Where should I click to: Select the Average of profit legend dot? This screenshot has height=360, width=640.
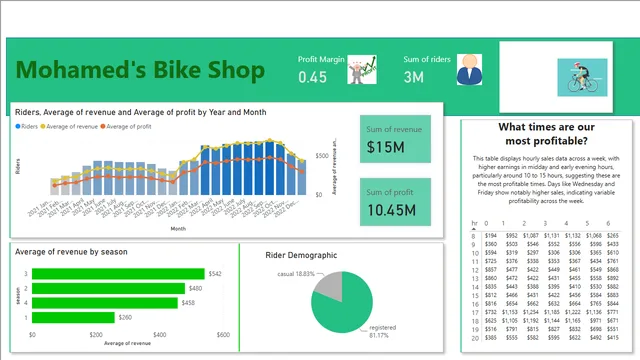point(103,127)
